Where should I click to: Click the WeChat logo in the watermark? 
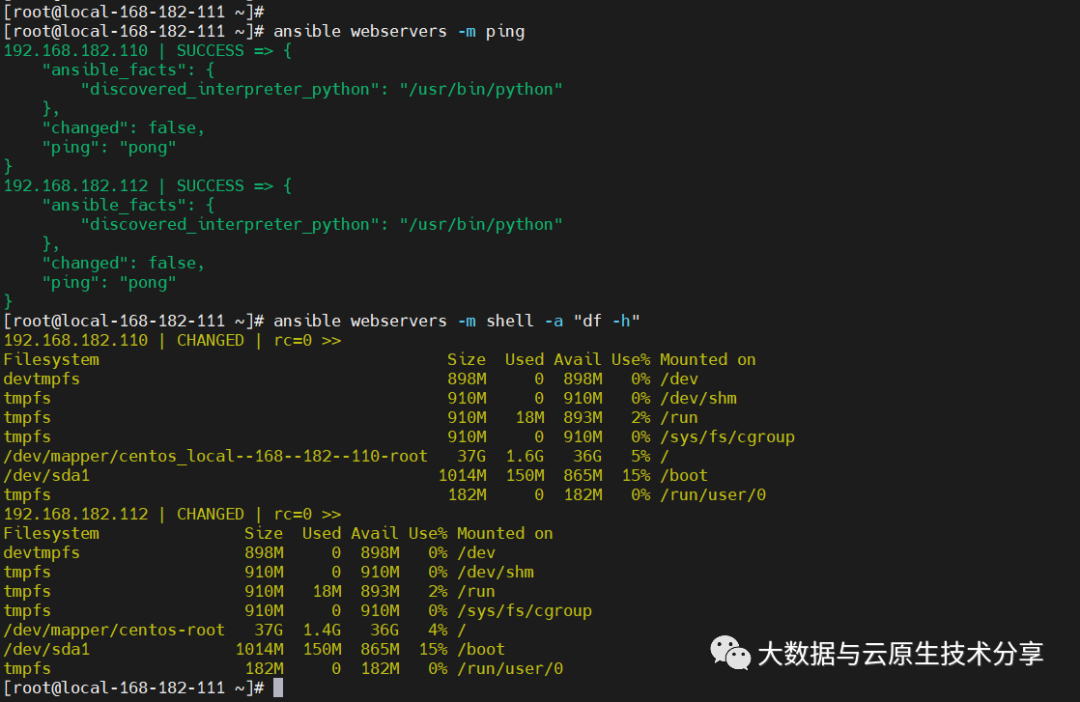point(731,653)
